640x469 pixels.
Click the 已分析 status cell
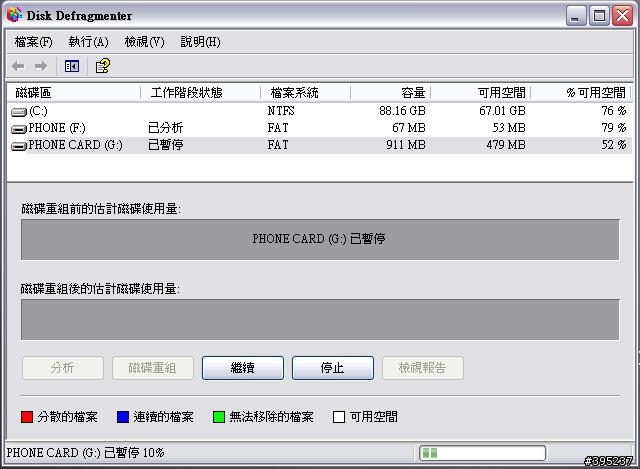pyautogui.click(x=165, y=128)
